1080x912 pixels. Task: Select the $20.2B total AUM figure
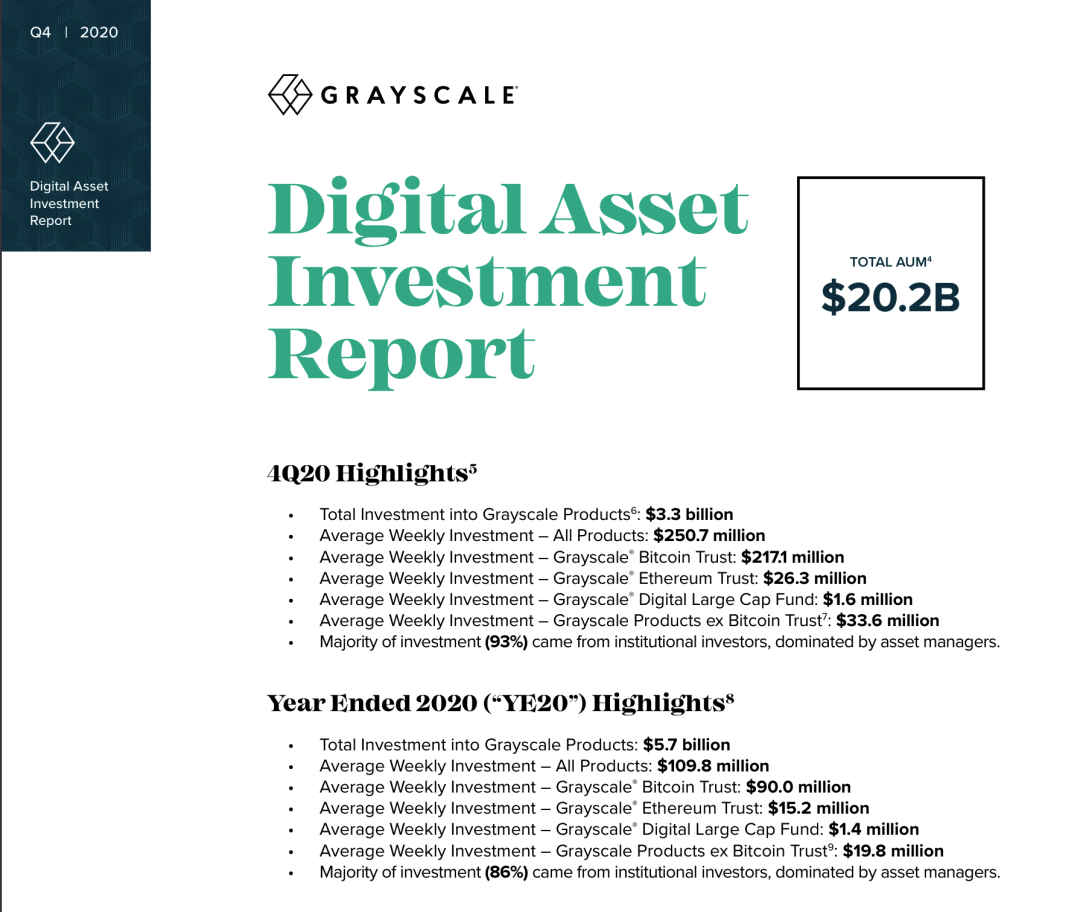891,298
